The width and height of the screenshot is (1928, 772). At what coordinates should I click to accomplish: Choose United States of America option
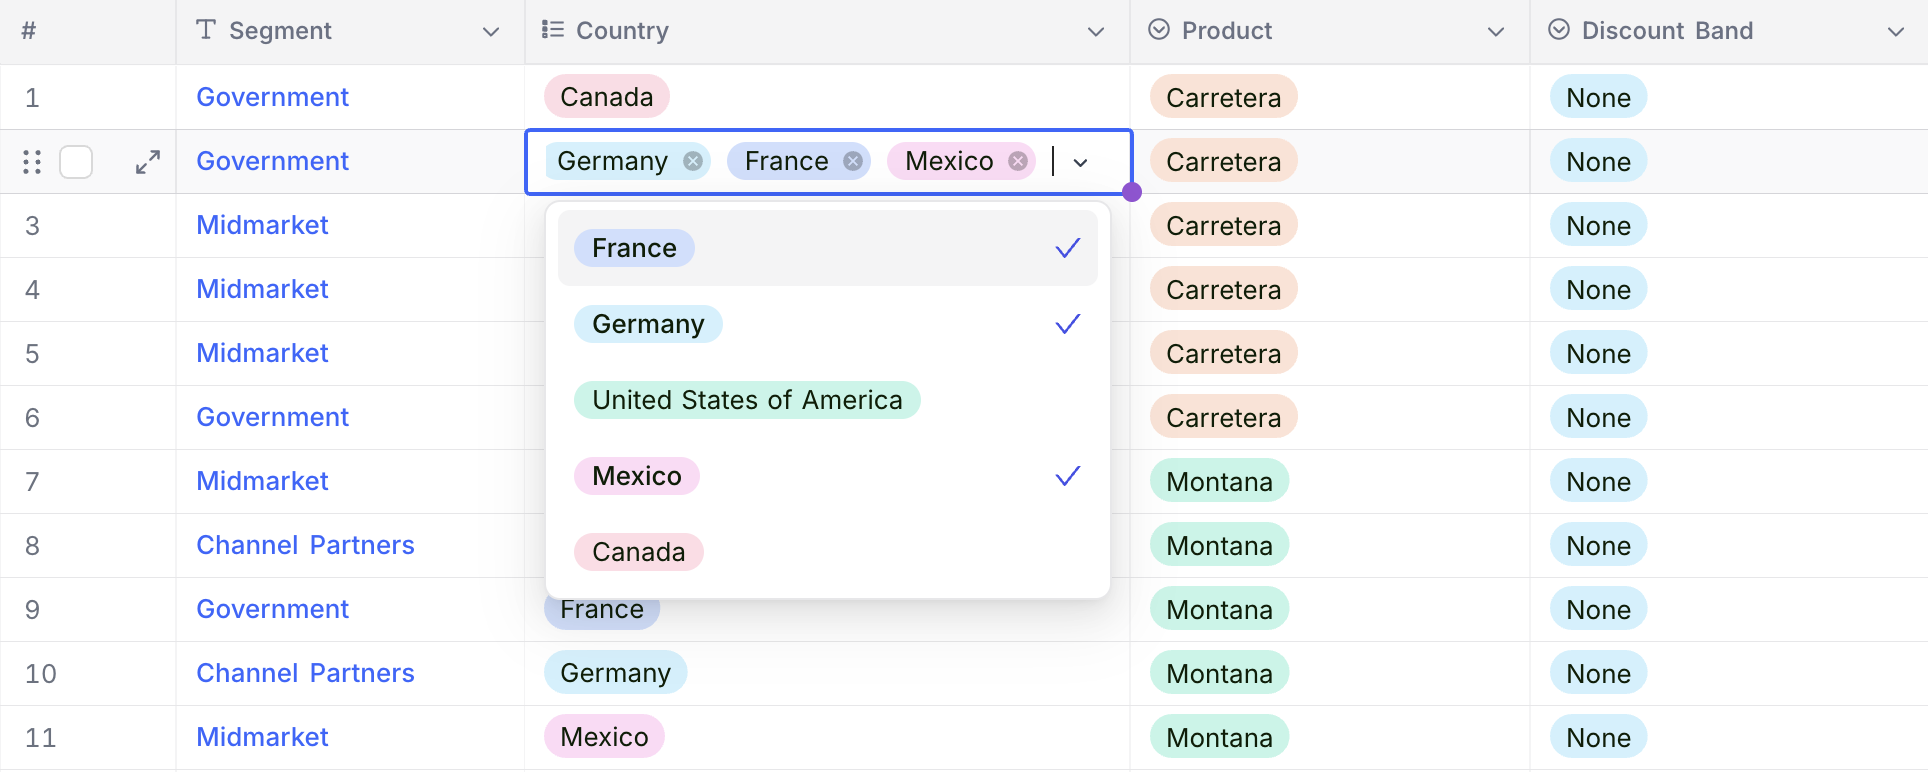tap(746, 400)
